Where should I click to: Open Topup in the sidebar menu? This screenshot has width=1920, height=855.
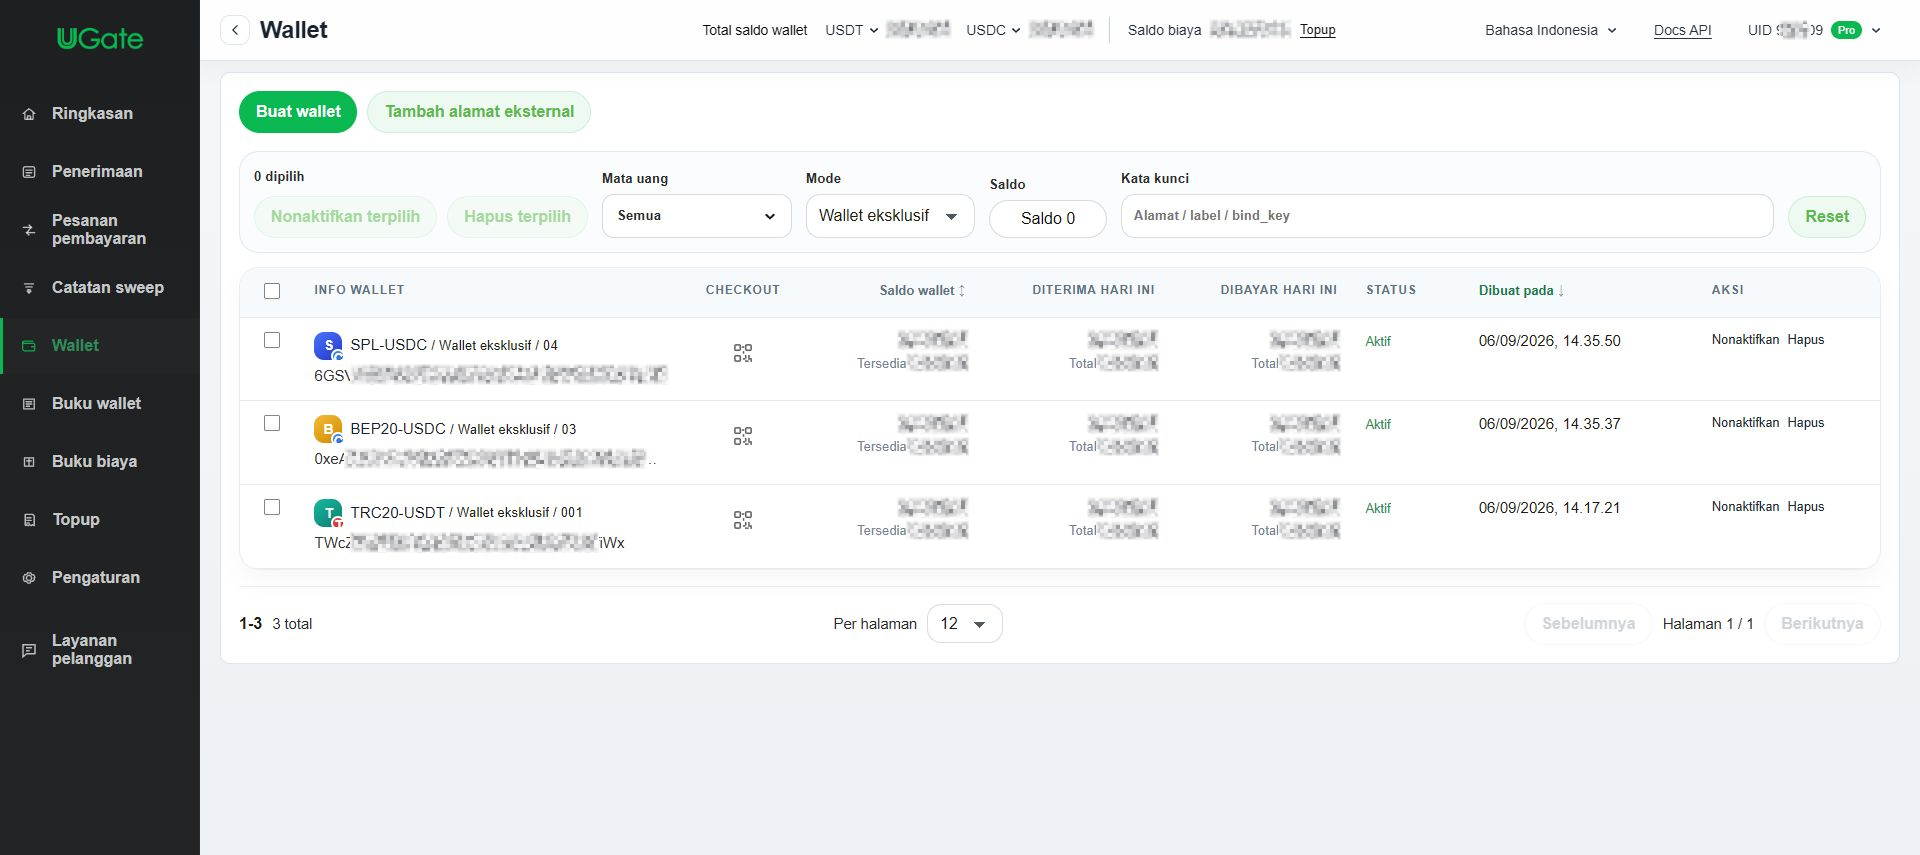click(x=100, y=520)
